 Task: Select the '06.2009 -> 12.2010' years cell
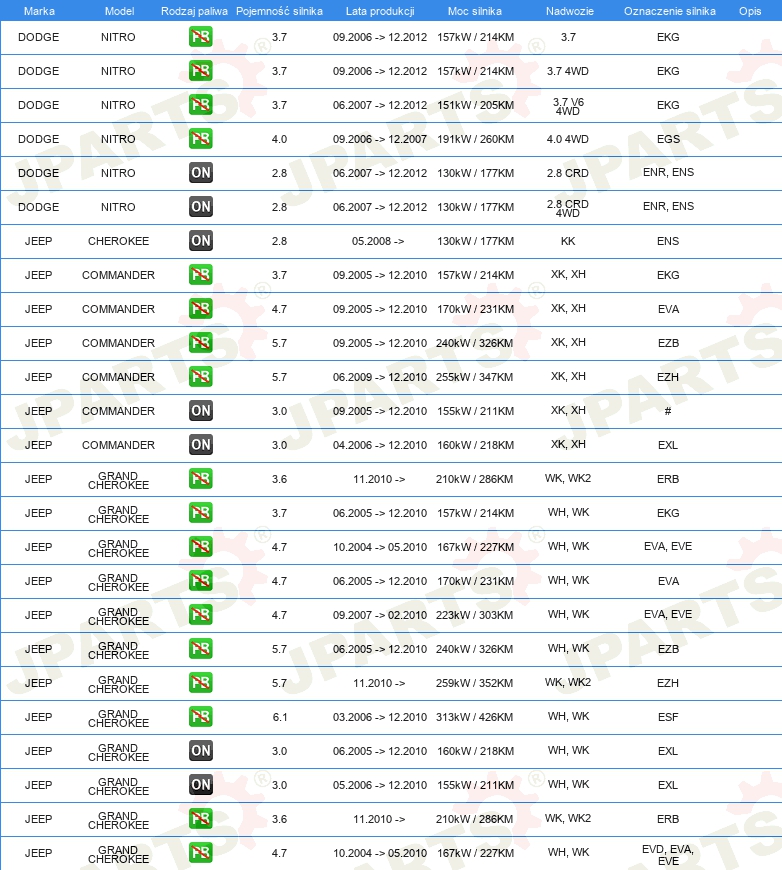pyautogui.click(x=380, y=377)
